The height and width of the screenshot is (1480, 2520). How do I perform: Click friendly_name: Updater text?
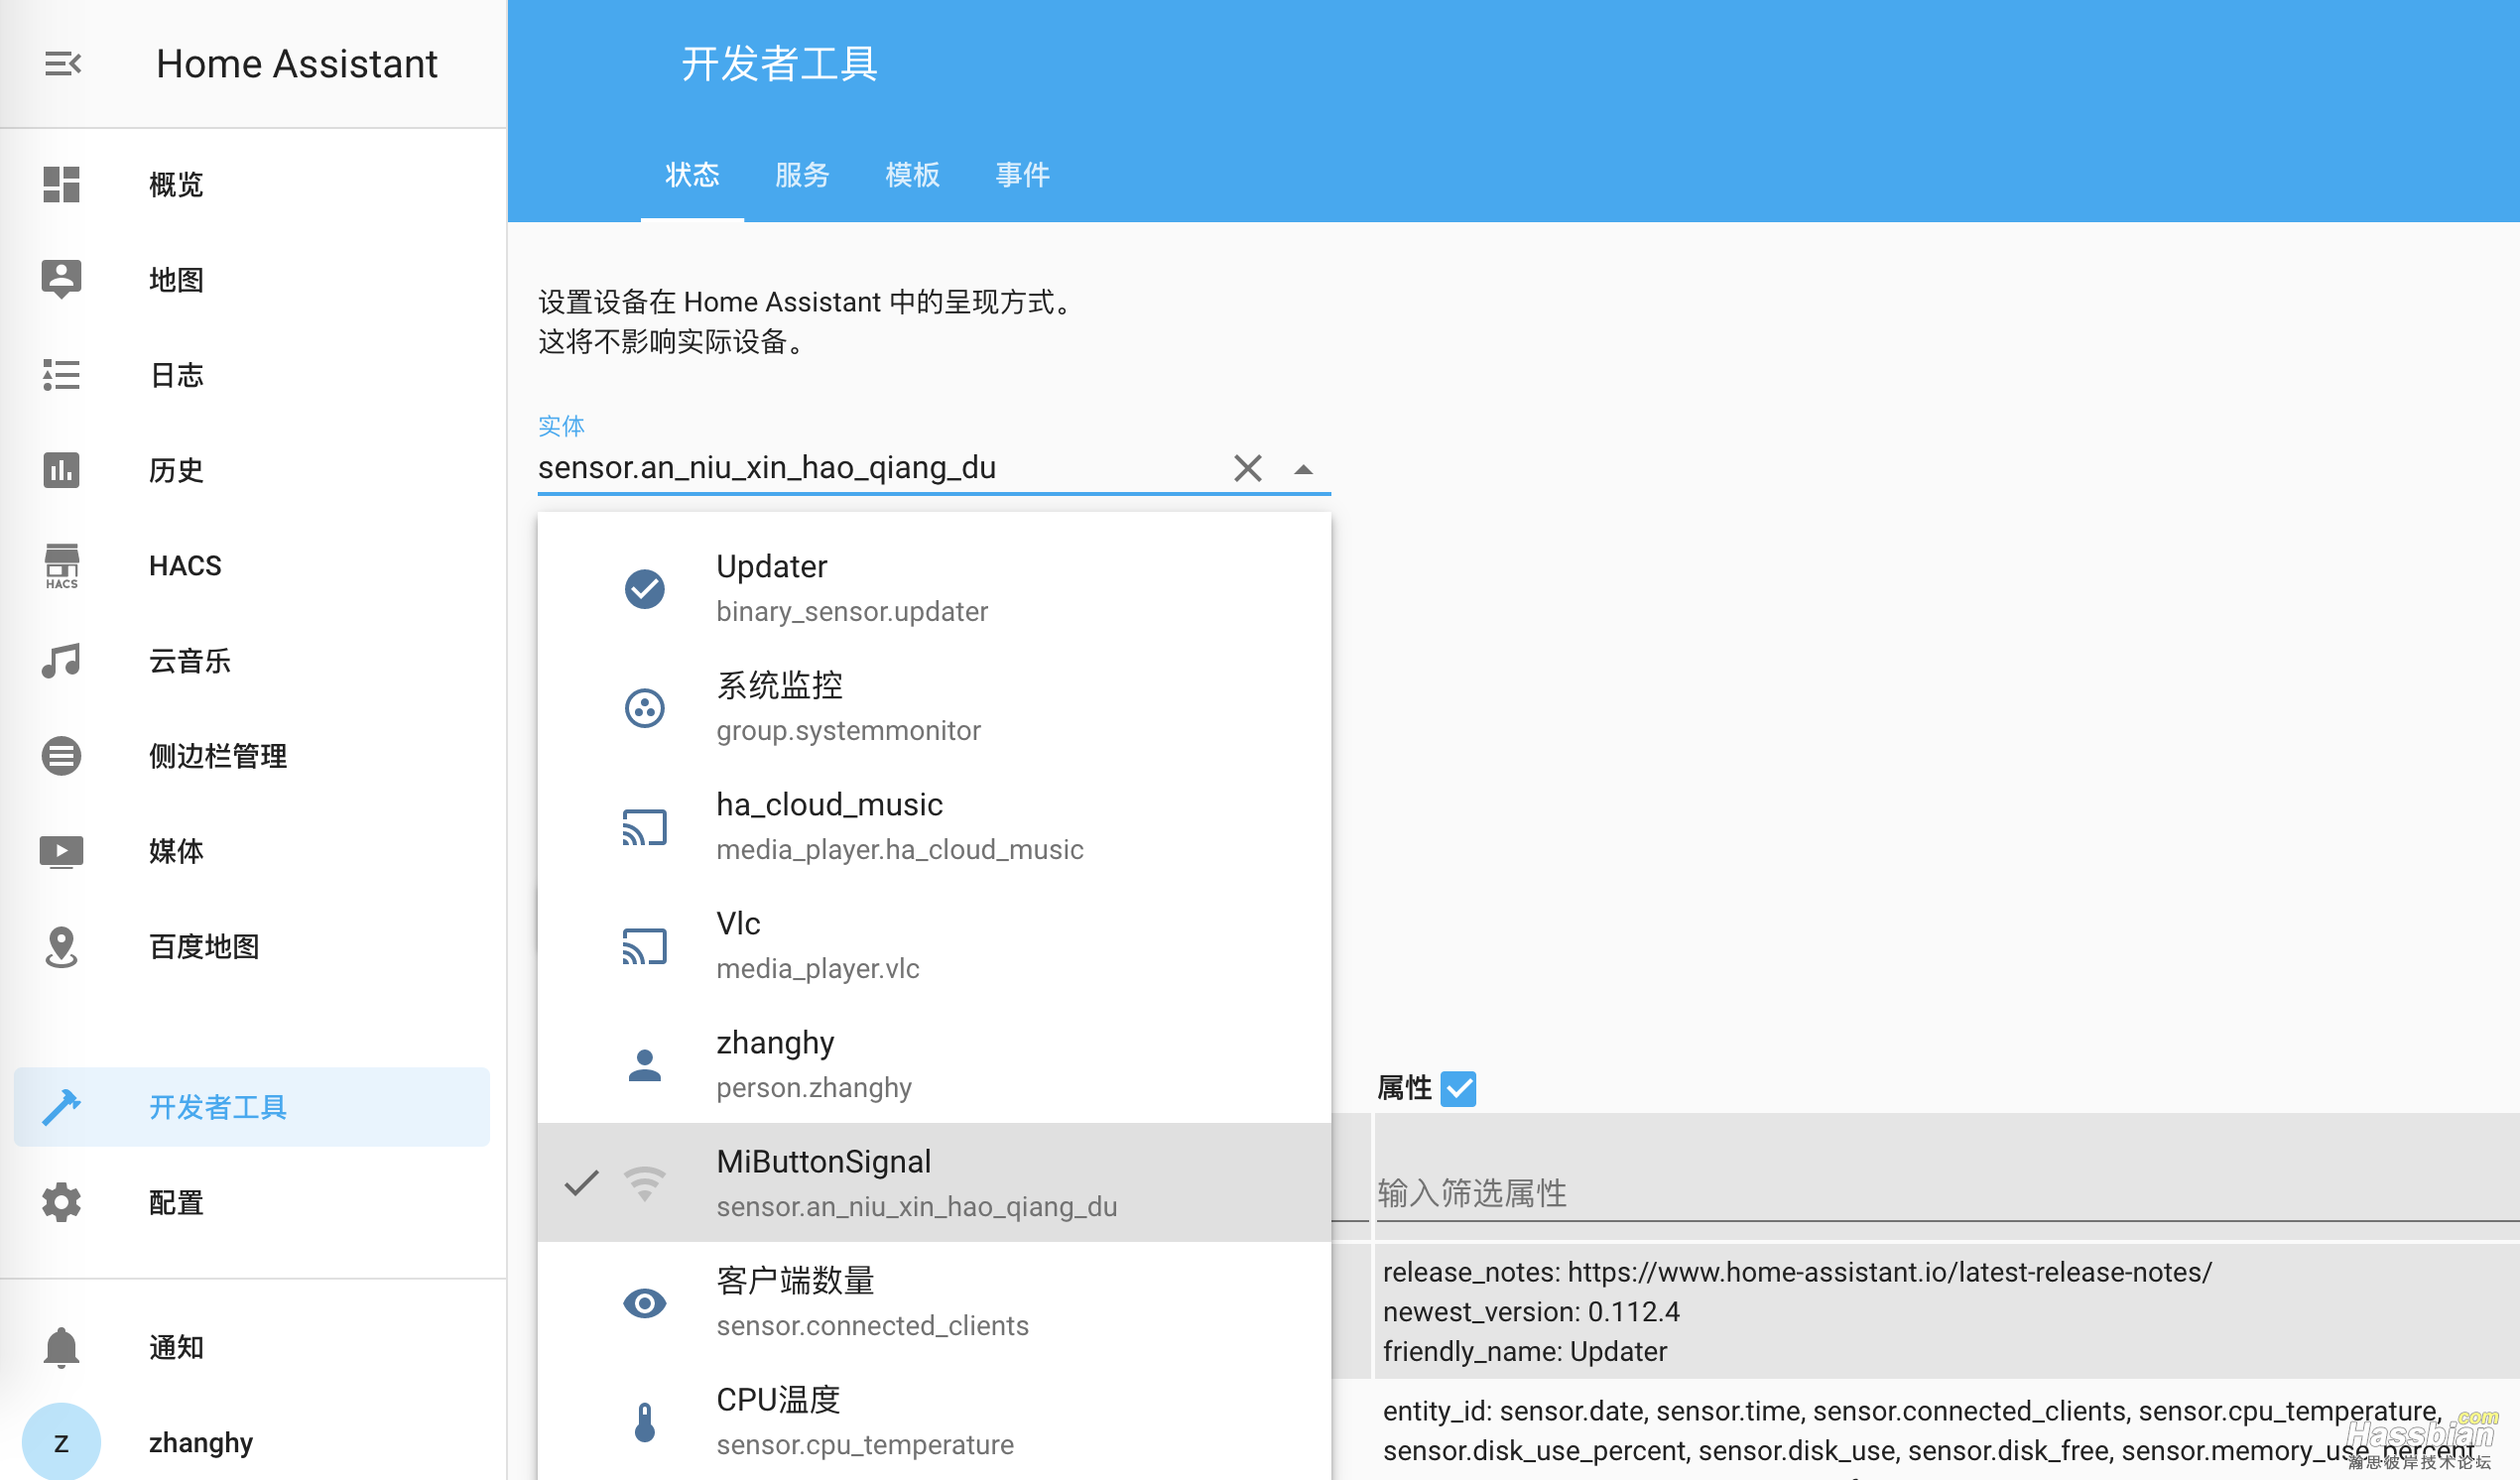[1525, 1352]
